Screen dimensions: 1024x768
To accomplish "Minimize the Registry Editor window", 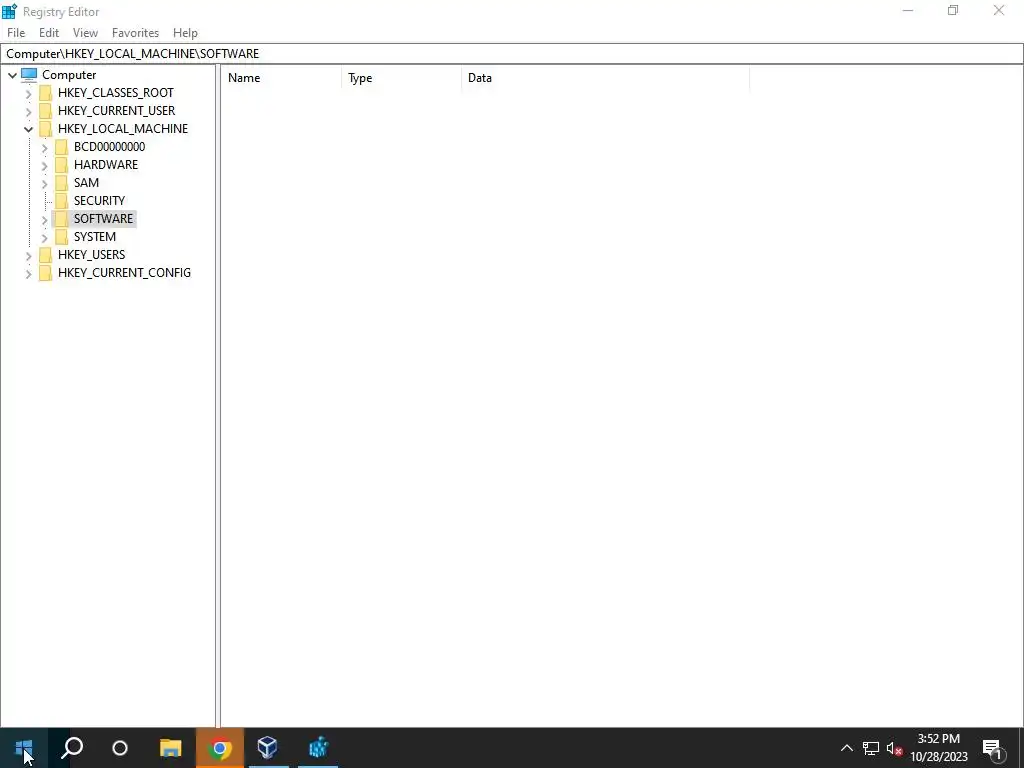I will (x=908, y=10).
